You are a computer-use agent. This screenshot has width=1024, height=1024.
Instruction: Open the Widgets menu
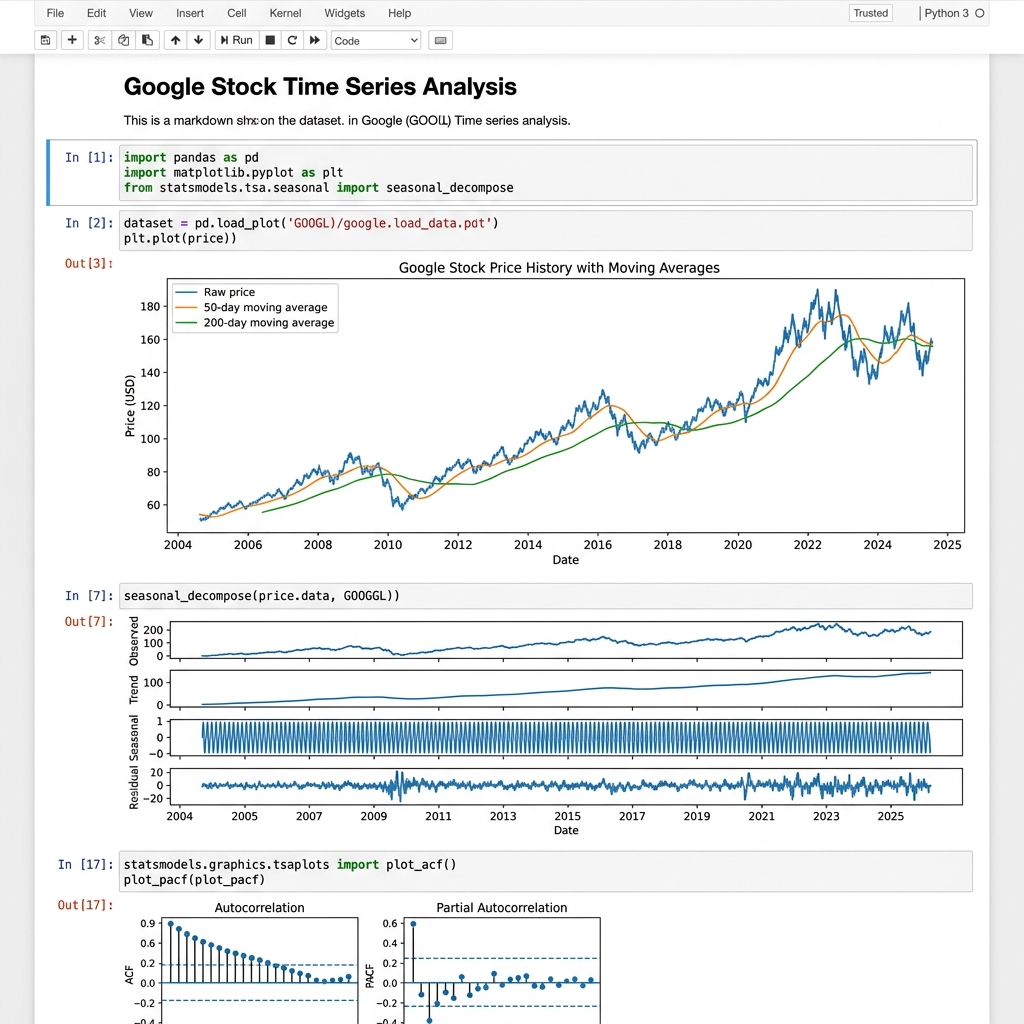click(344, 13)
